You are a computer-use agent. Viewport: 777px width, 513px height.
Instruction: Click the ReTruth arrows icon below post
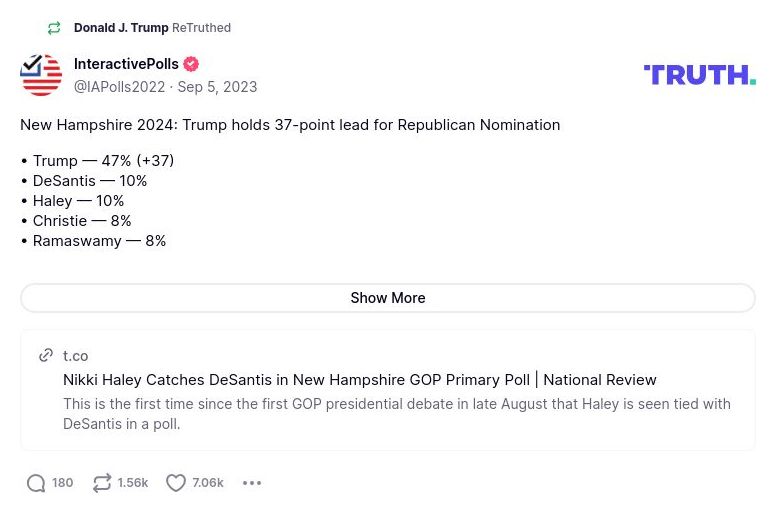(102, 483)
